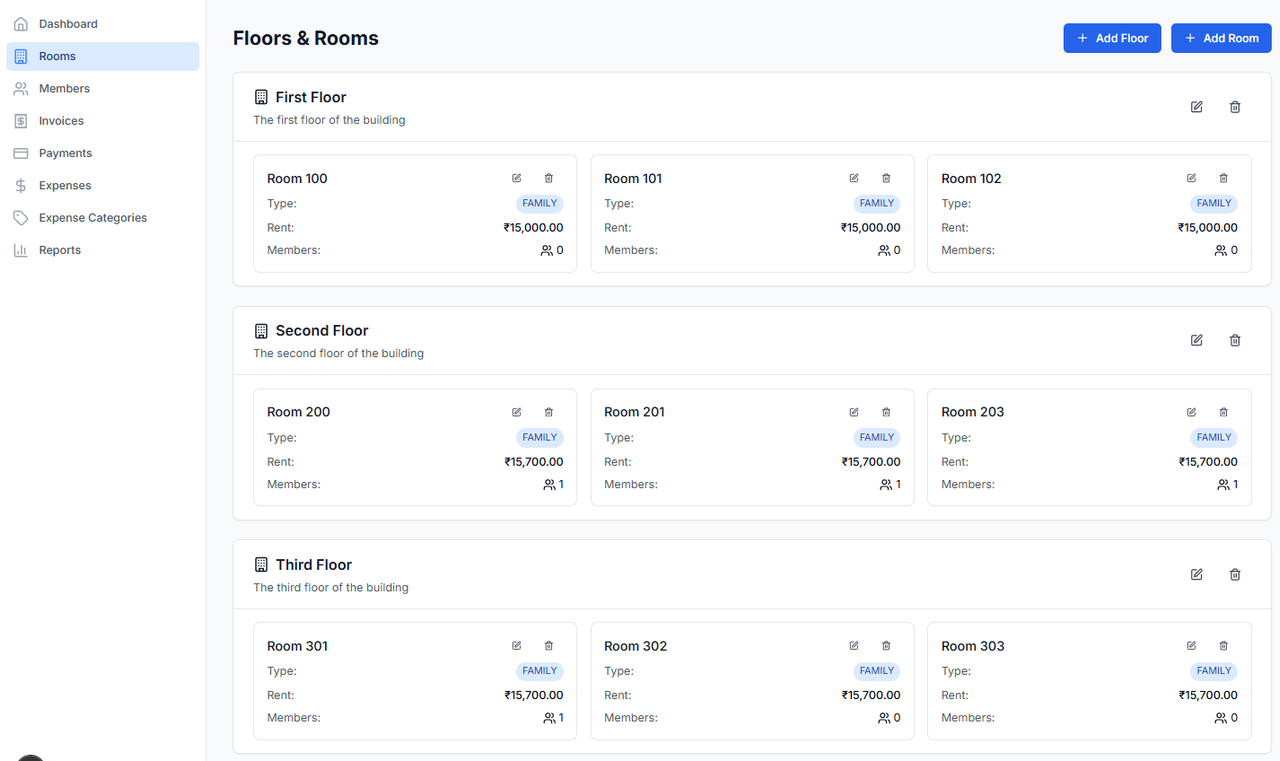Click the Add Room button

1221,38
